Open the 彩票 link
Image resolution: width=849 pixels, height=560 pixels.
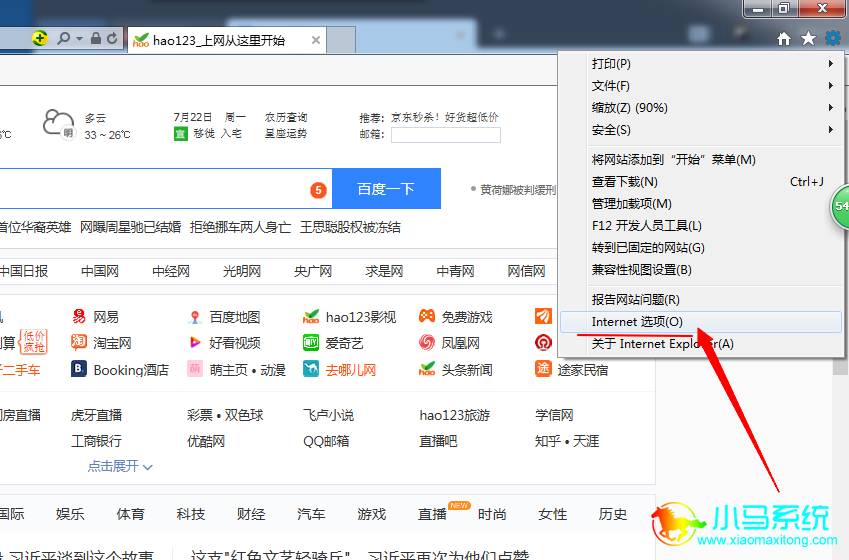click(200, 415)
